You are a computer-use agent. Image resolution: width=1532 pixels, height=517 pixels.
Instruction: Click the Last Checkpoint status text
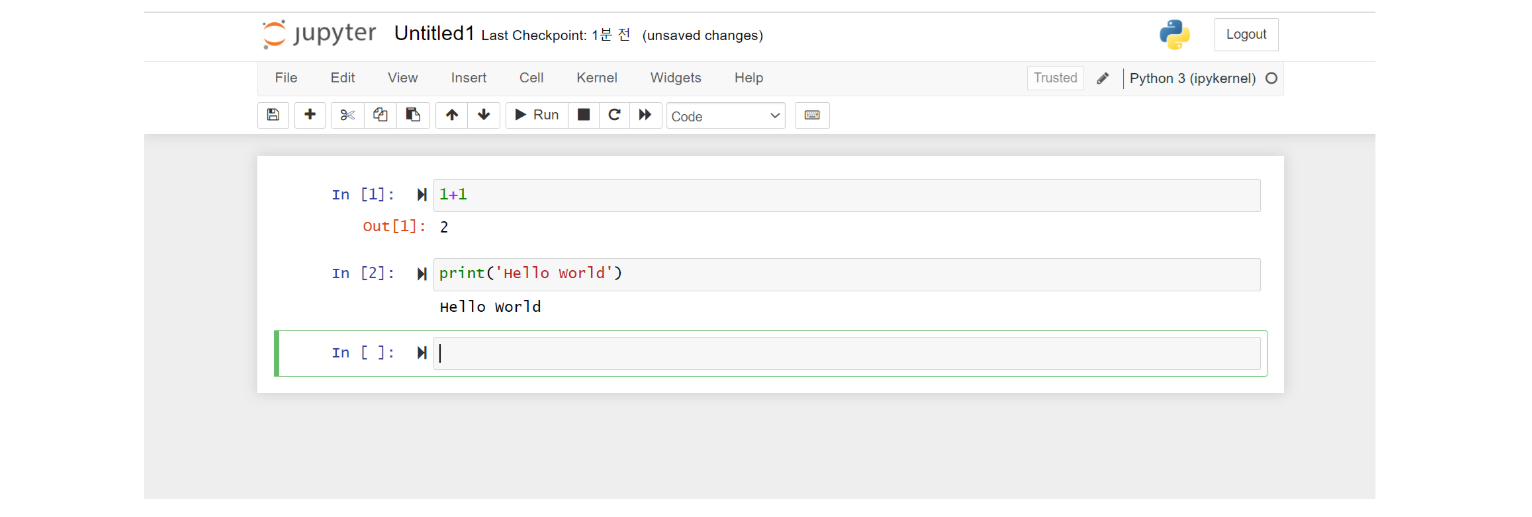pyautogui.click(x=556, y=35)
